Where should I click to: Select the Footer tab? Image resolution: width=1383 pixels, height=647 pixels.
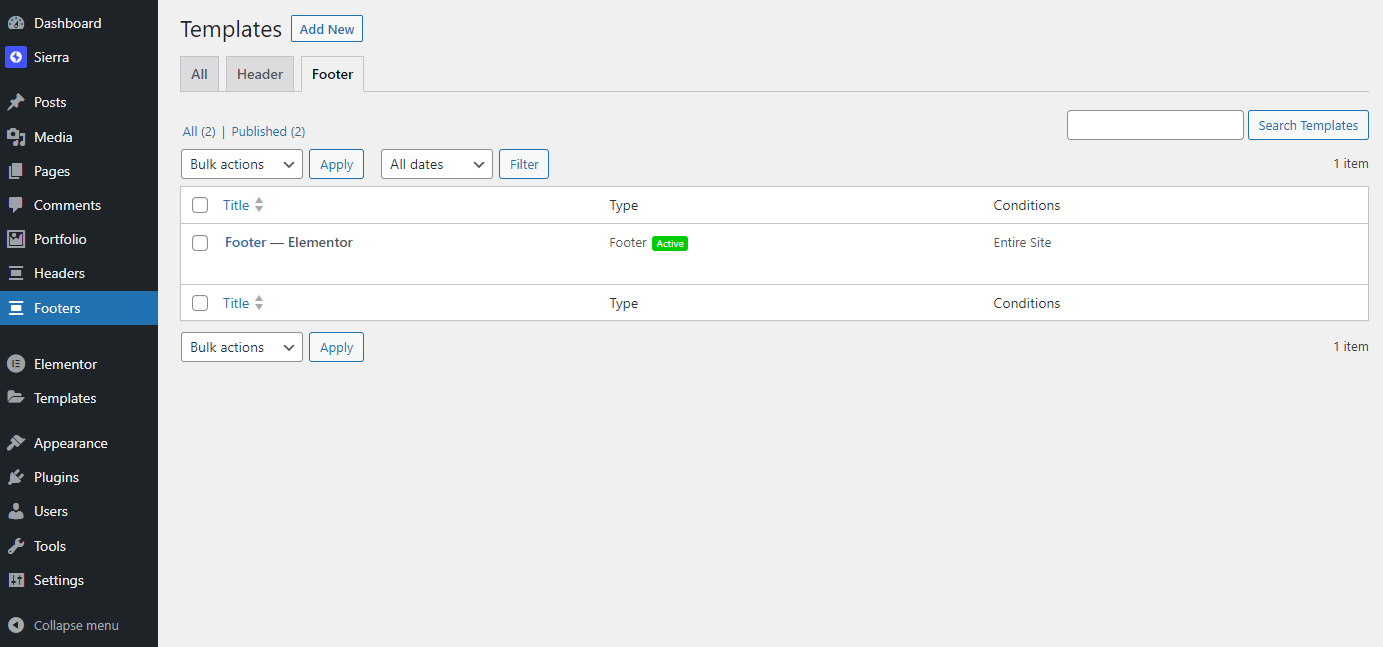click(333, 74)
